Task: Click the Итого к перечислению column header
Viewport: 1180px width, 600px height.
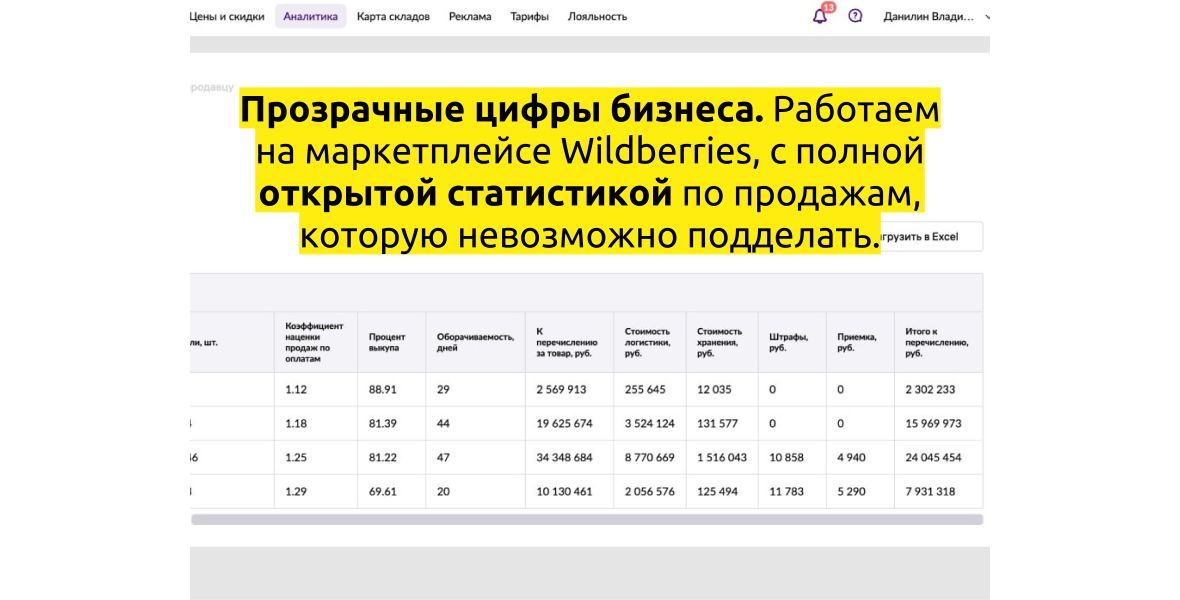Action: point(938,343)
